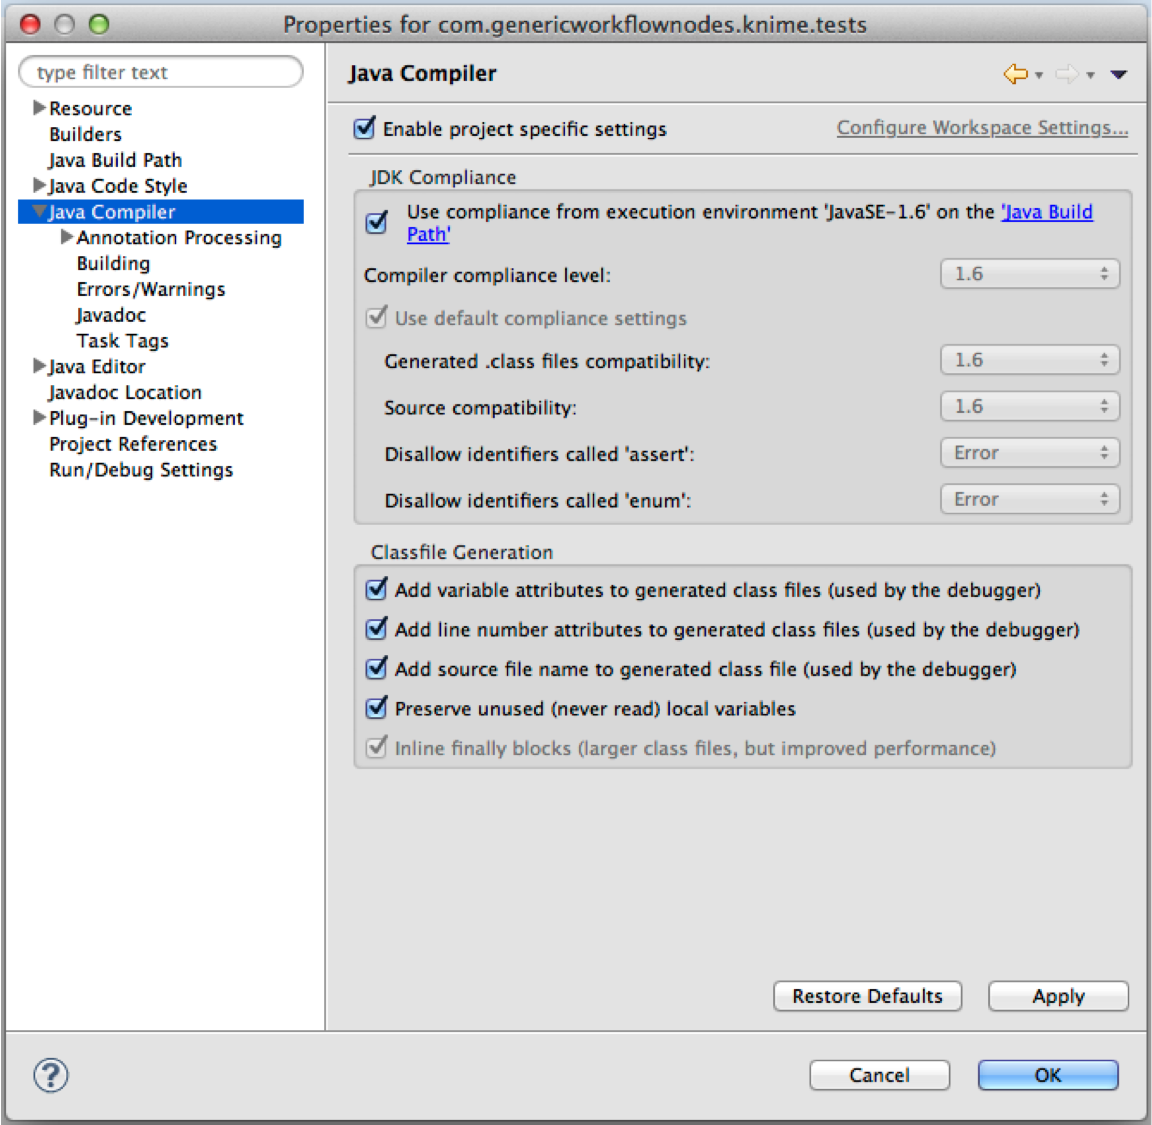This screenshot has width=1152, height=1125.
Task: Toggle preserve unused local variables option
Action: [377, 708]
